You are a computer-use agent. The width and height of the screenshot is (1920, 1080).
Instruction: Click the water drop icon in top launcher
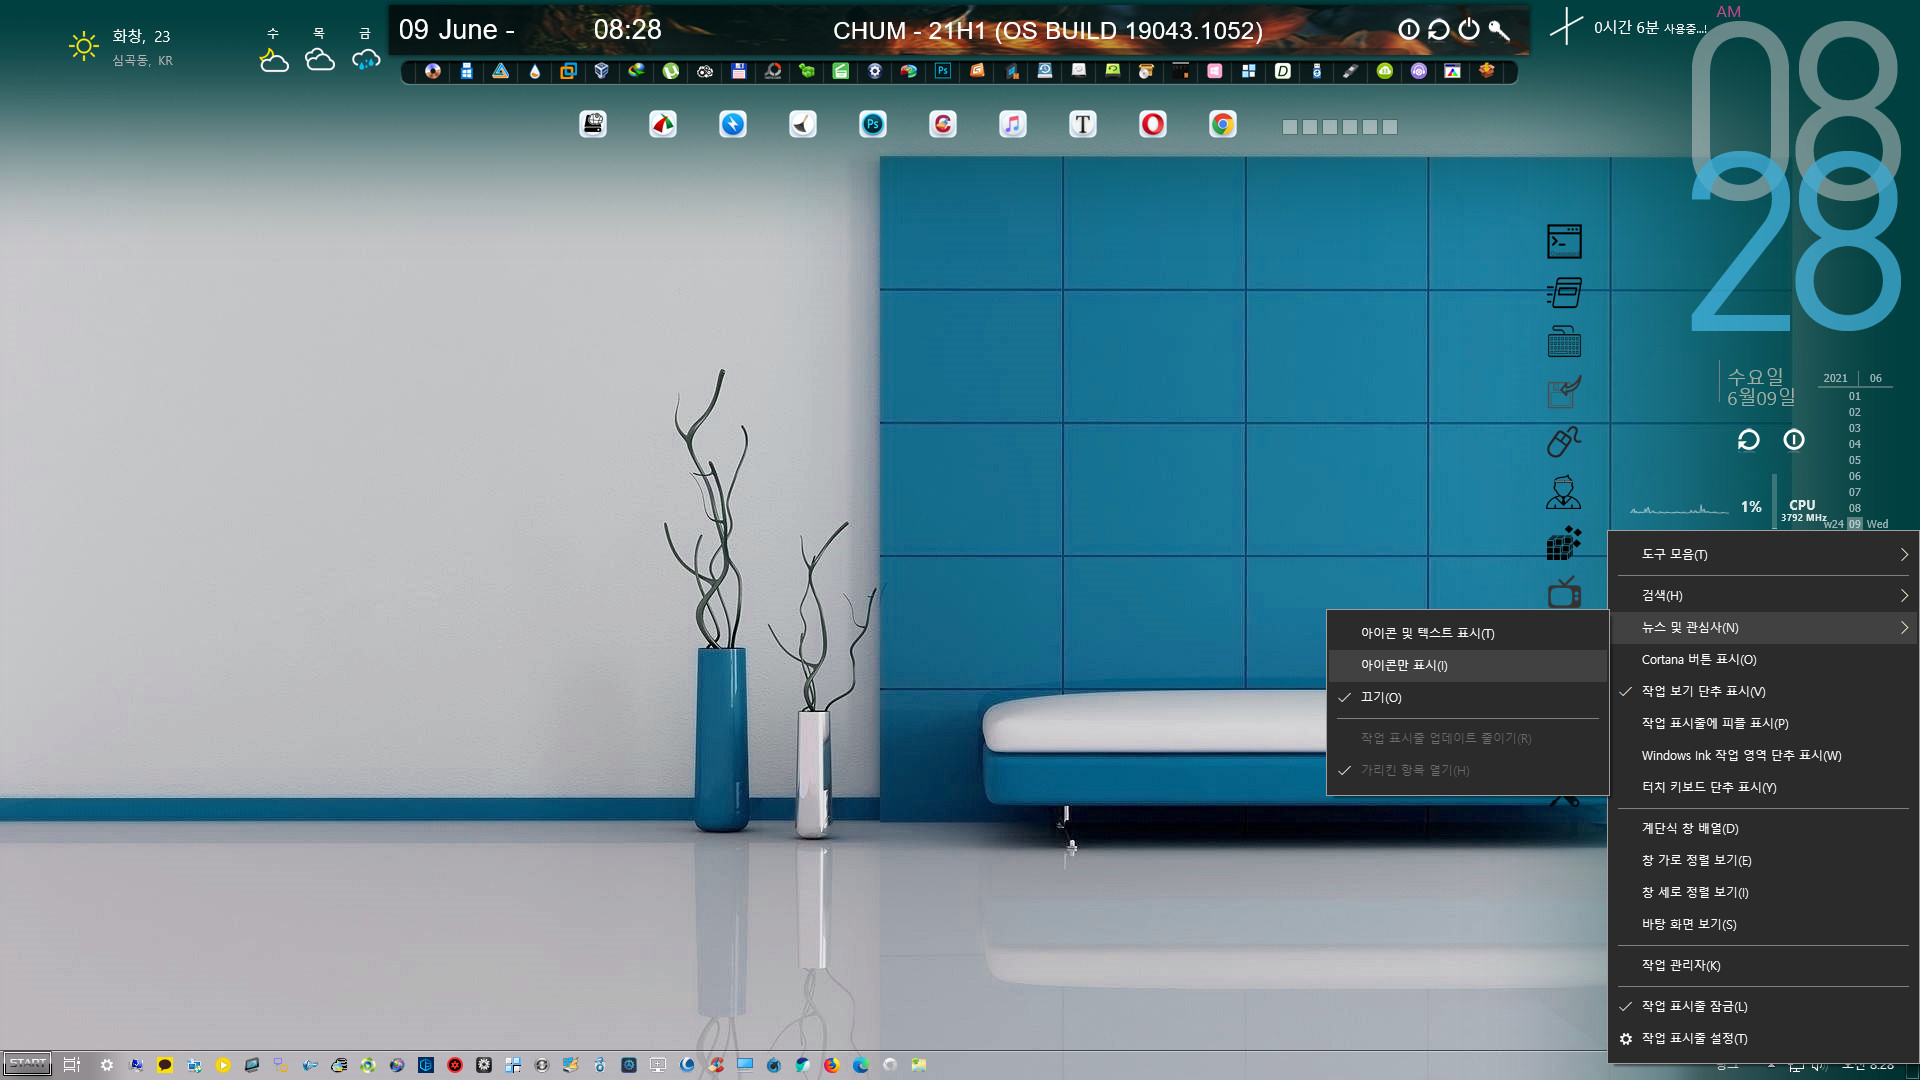[535, 71]
